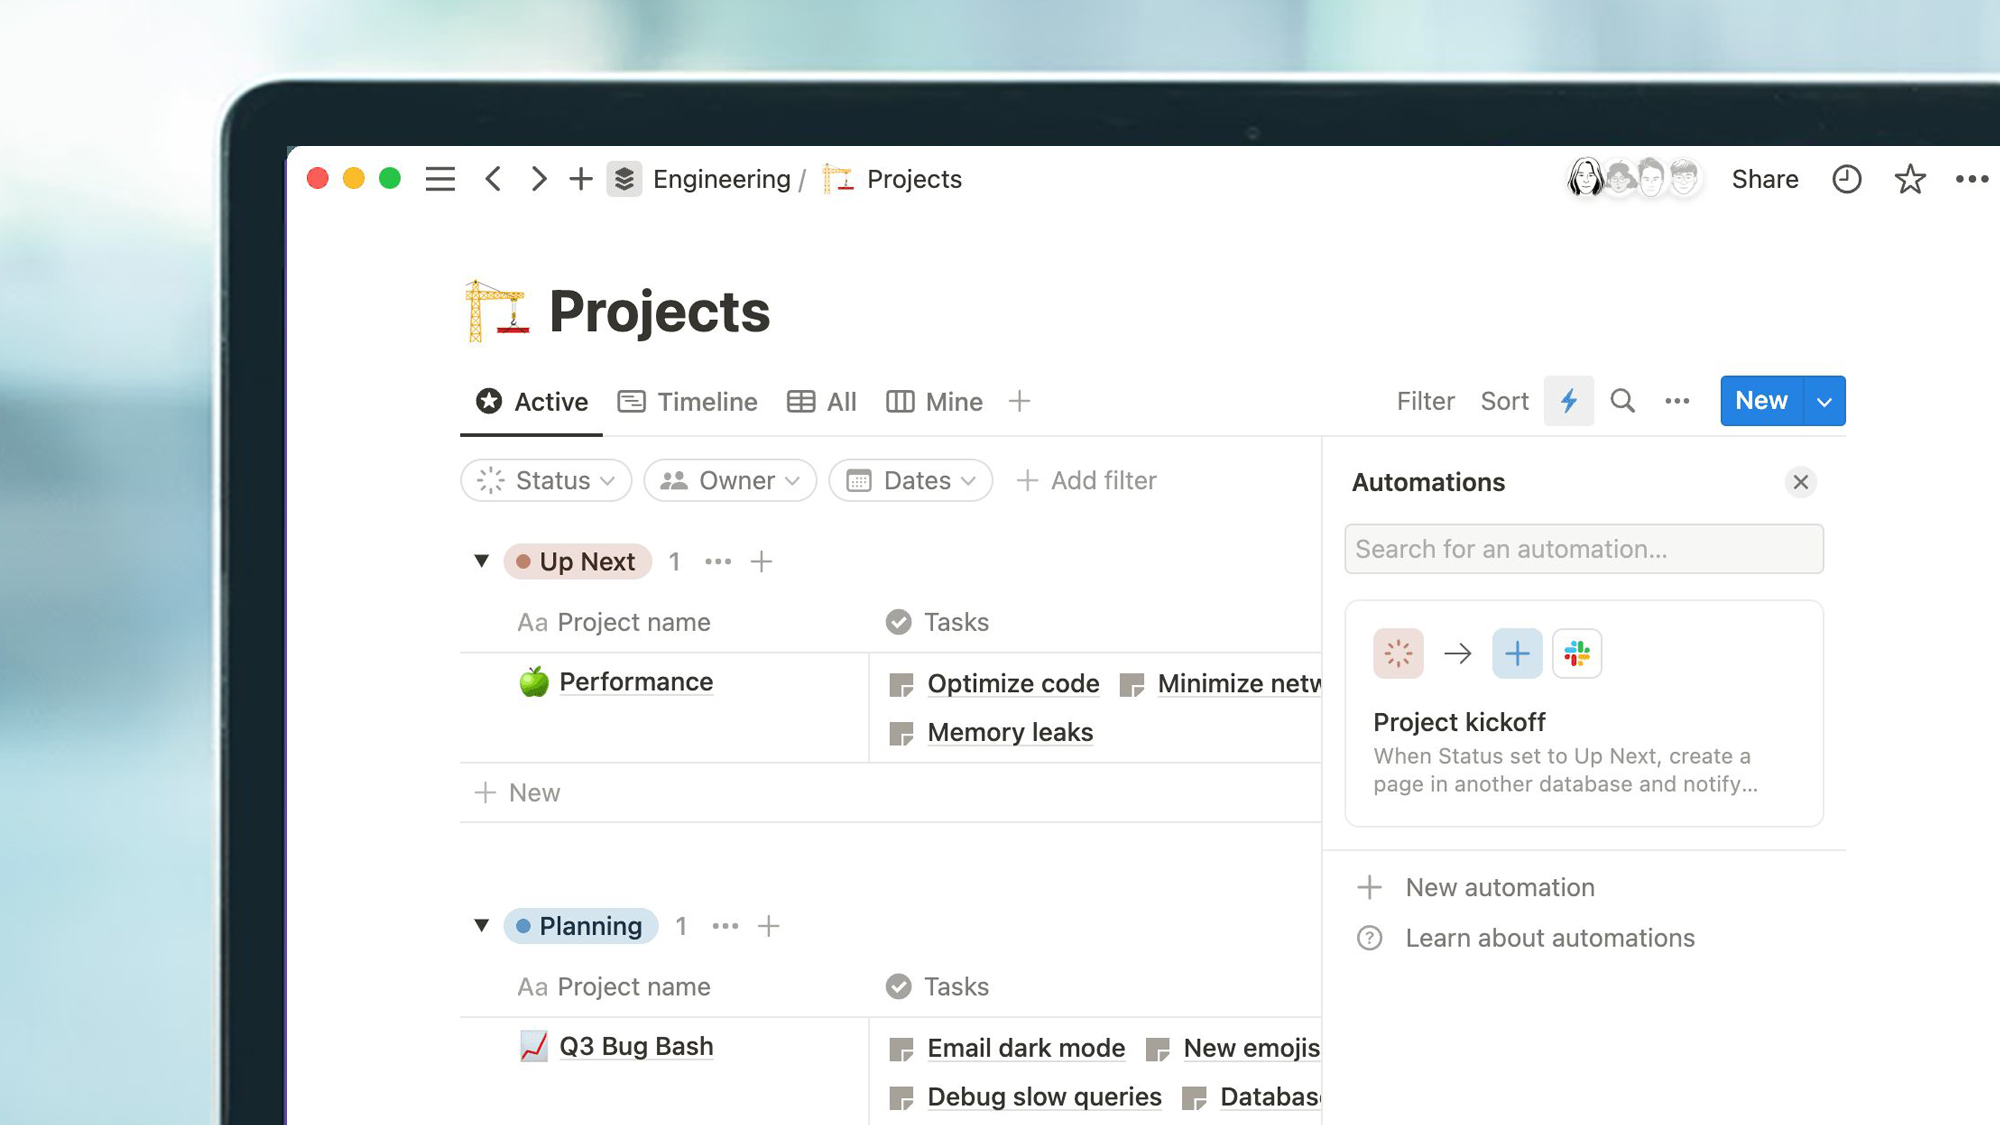Click New automation
The width and height of the screenshot is (2000, 1125).
pyautogui.click(x=1499, y=887)
